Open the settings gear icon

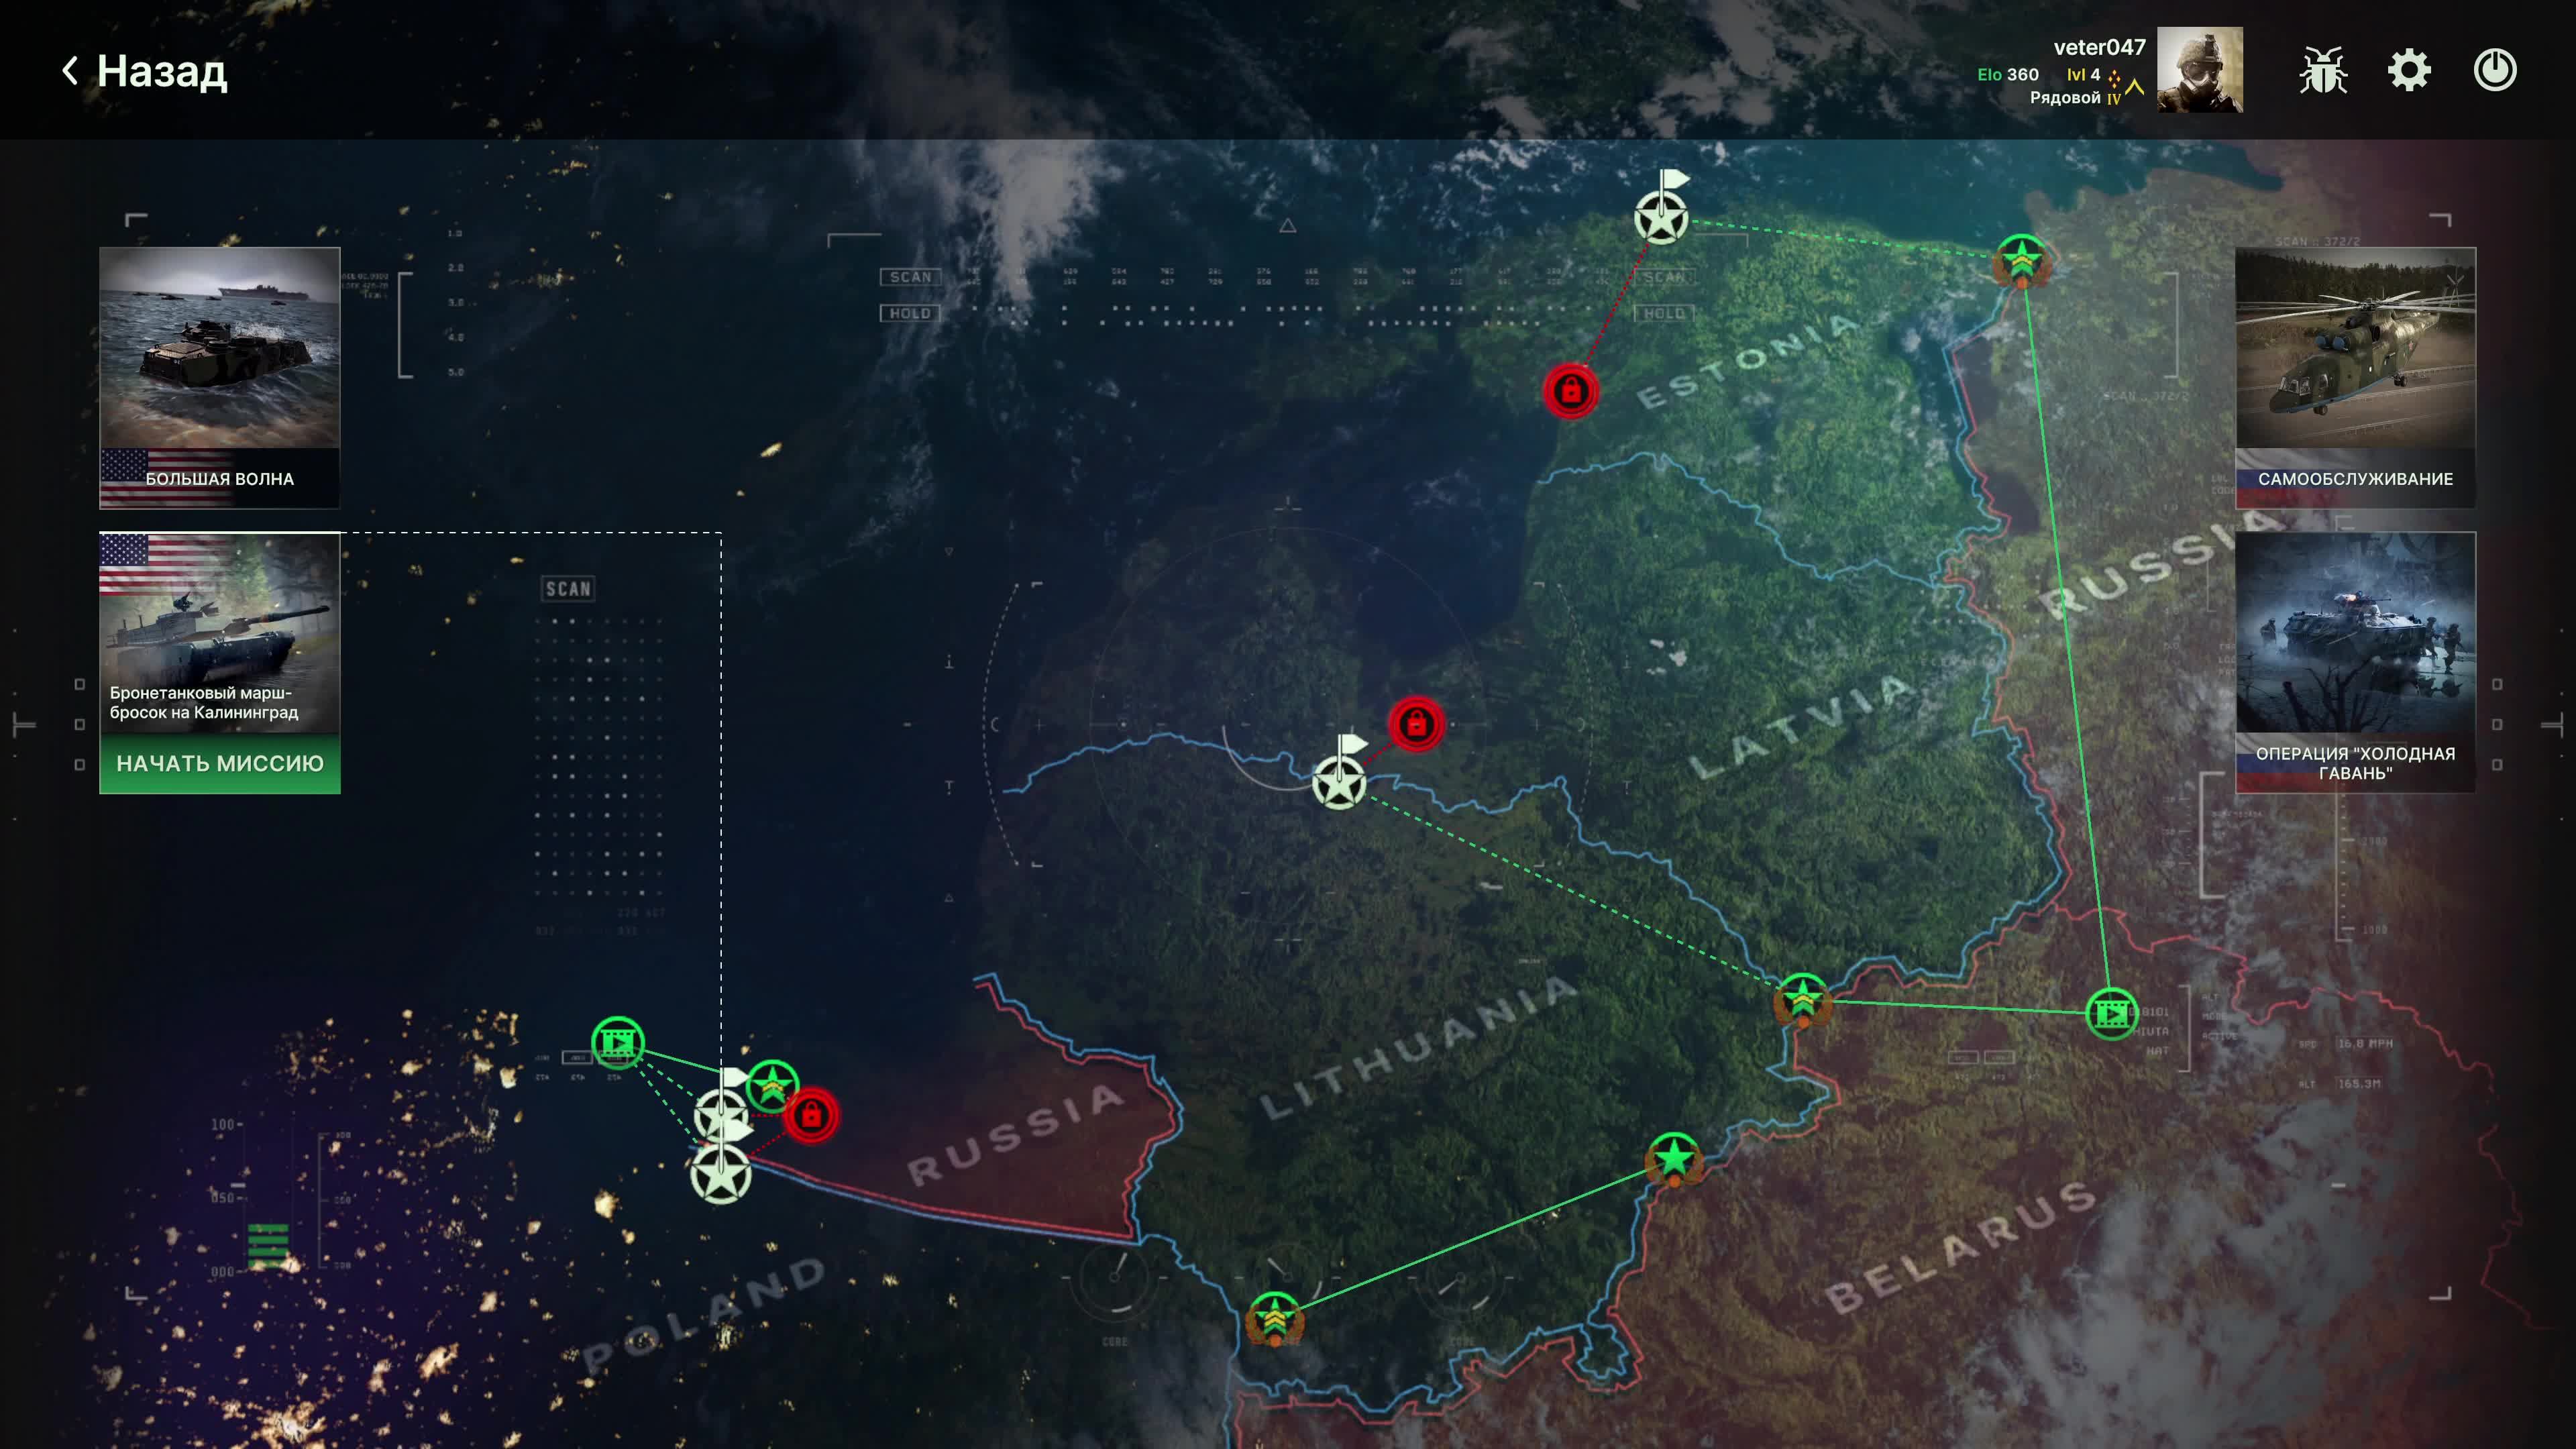(2409, 70)
